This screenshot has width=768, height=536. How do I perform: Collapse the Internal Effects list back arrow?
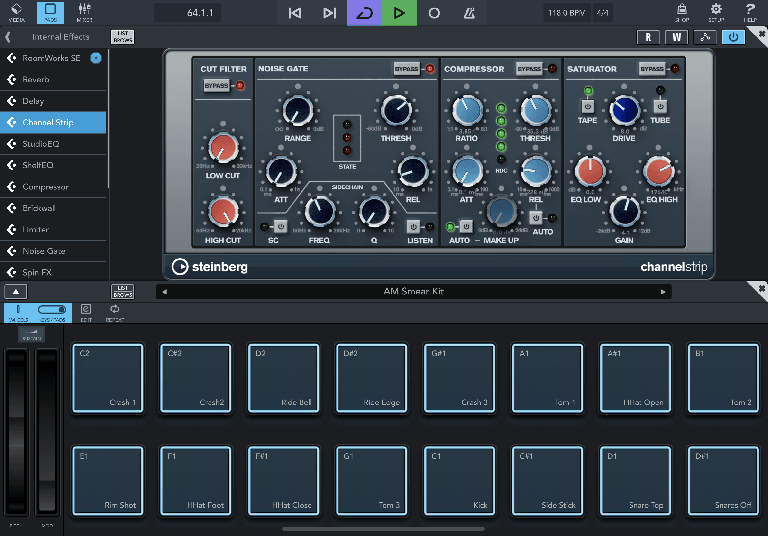pyautogui.click(x=8, y=37)
